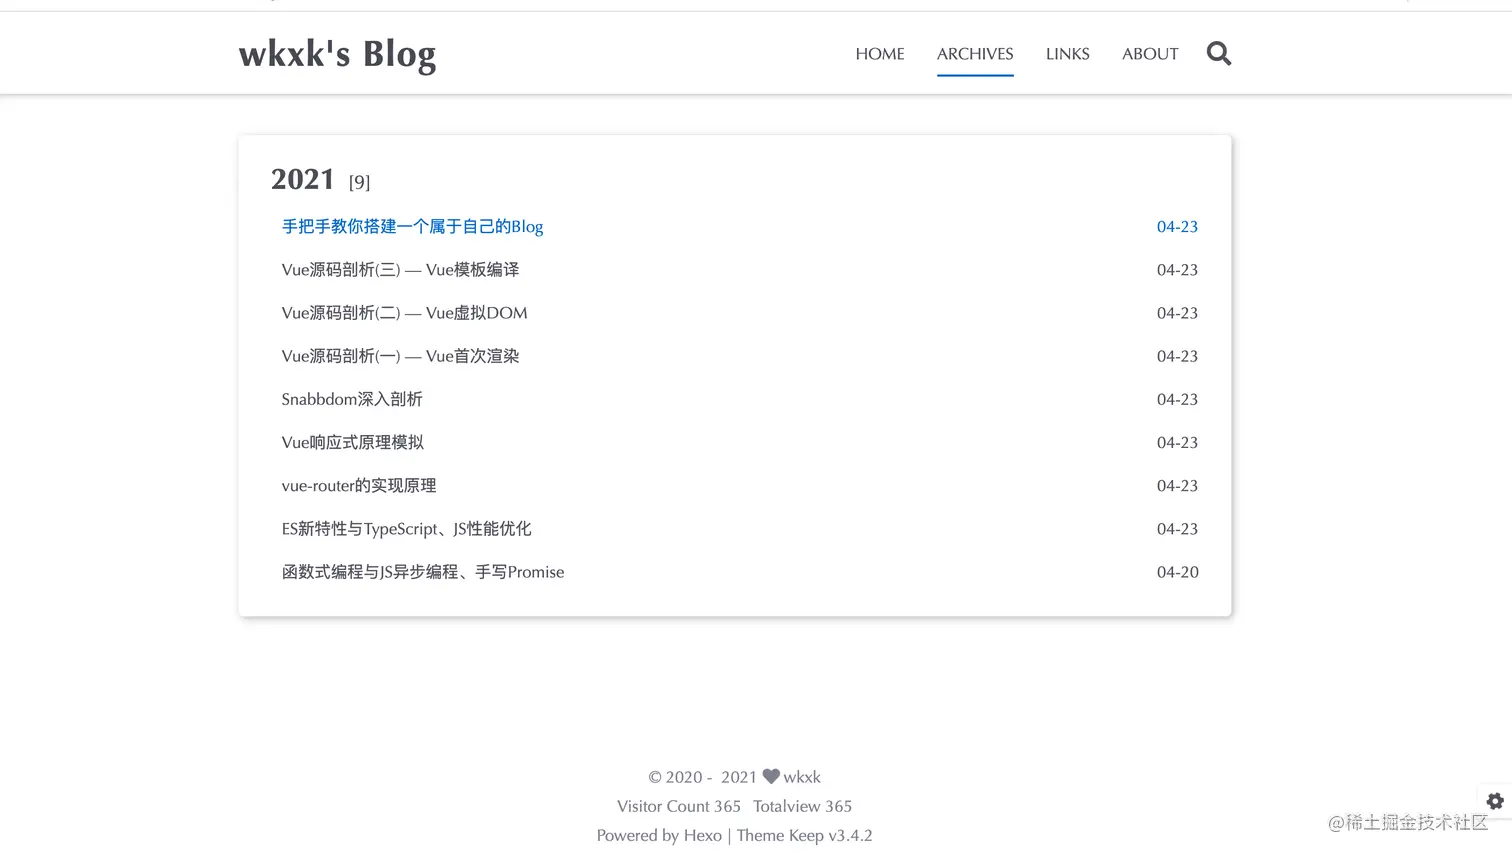Click the Visitor Count 365 text
The image size is (1512, 856).
click(679, 806)
